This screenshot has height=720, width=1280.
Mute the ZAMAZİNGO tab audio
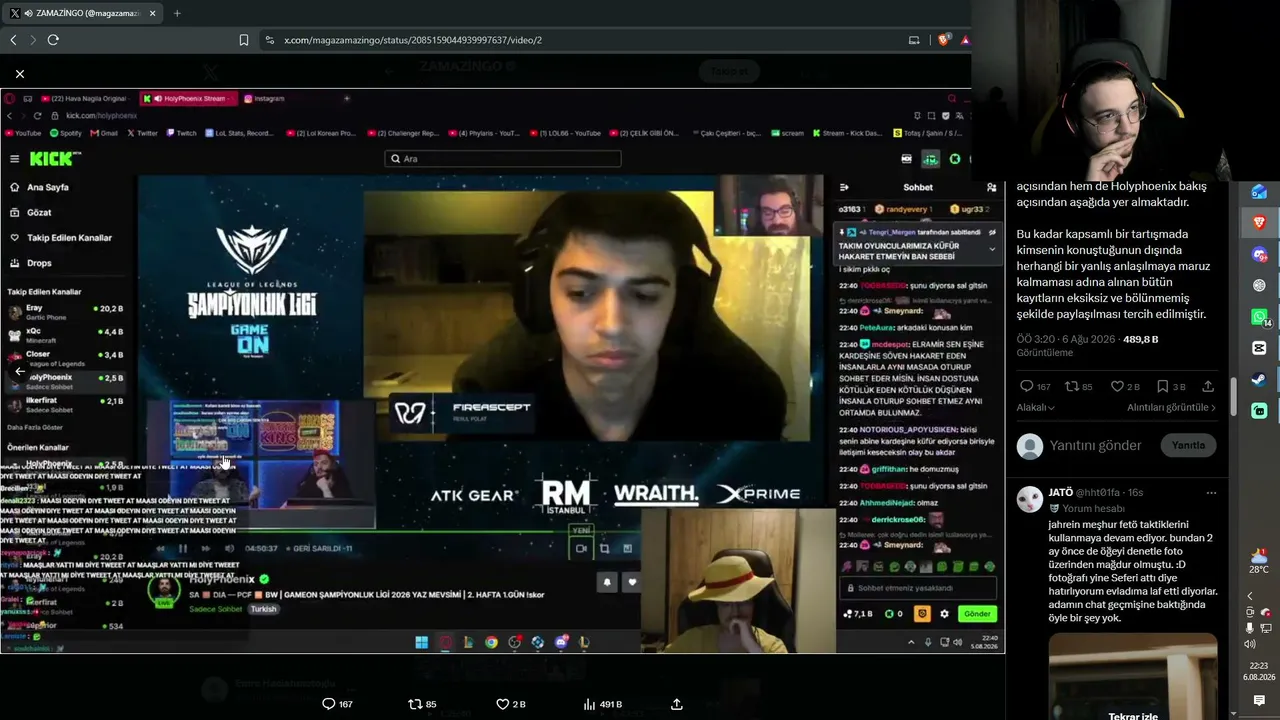pyautogui.click(x=27, y=13)
